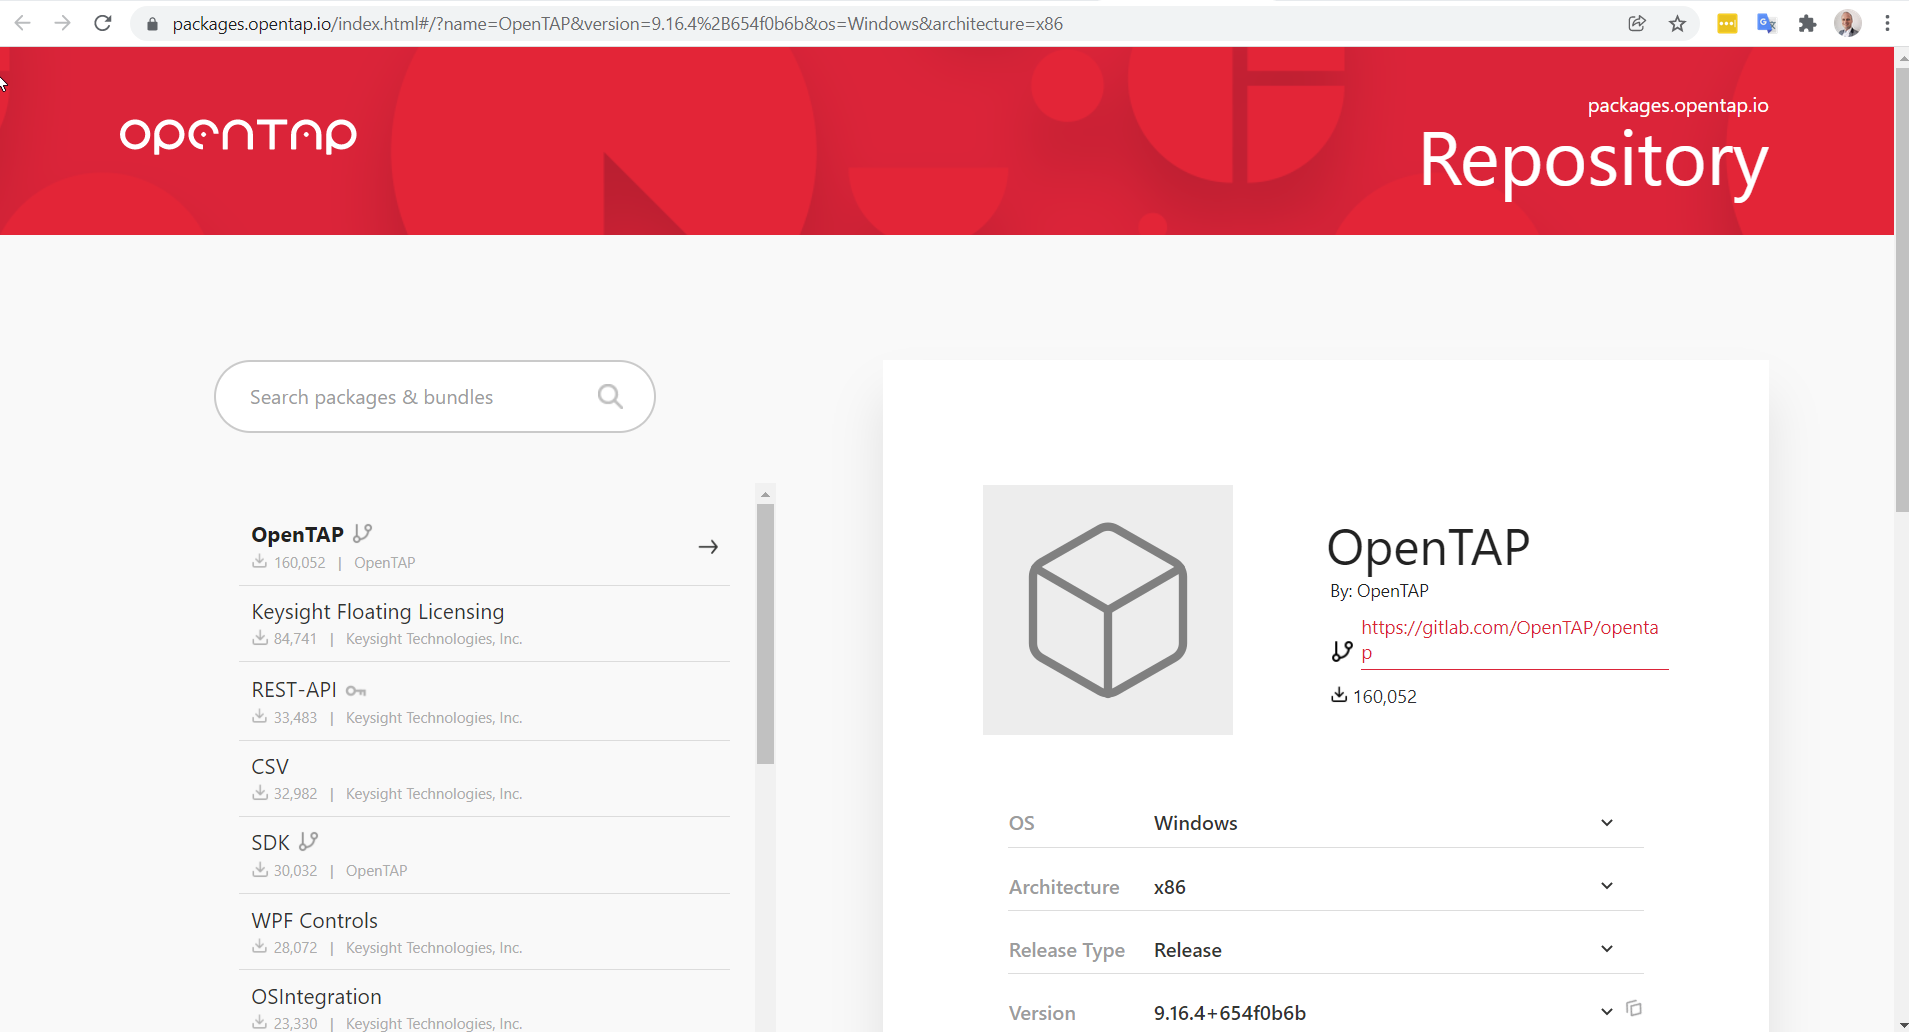The width and height of the screenshot is (1909, 1032).
Task: Select the Keysight Floating Licensing package
Action: (377, 611)
